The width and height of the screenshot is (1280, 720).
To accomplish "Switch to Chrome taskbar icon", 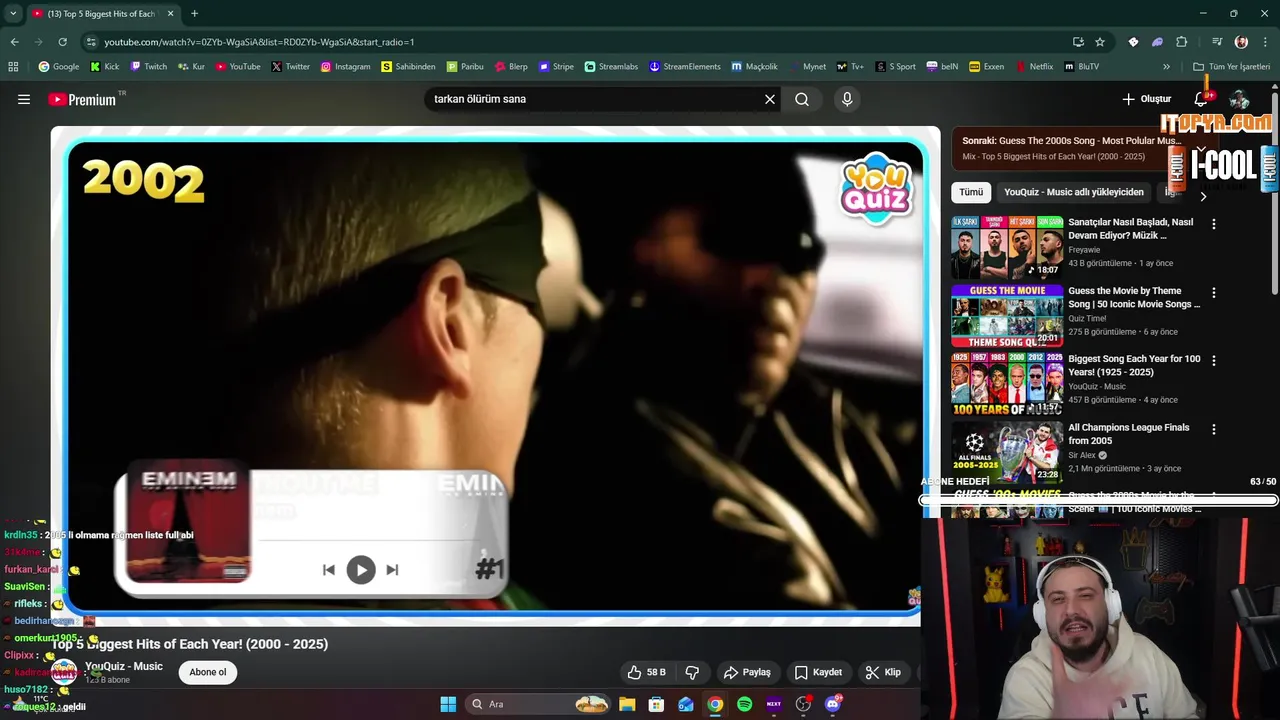I will coord(715,704).
